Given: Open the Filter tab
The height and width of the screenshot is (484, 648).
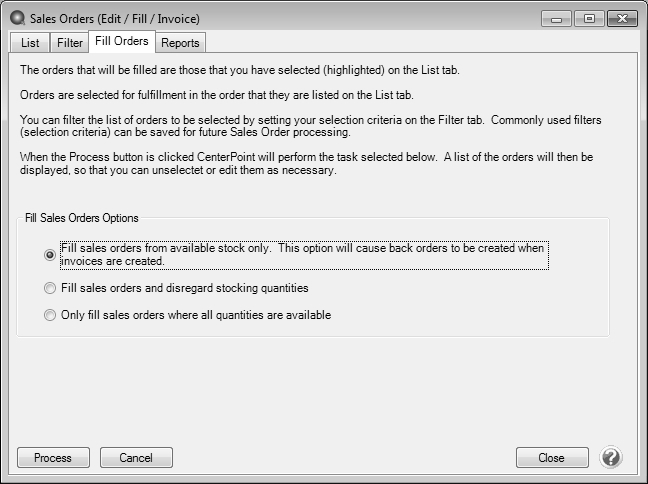Looking at the screenshot, I should click(69, 43).
